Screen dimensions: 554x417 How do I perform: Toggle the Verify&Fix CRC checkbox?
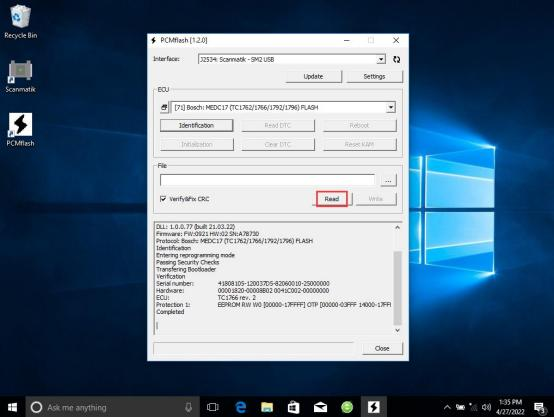pos(163,199)
